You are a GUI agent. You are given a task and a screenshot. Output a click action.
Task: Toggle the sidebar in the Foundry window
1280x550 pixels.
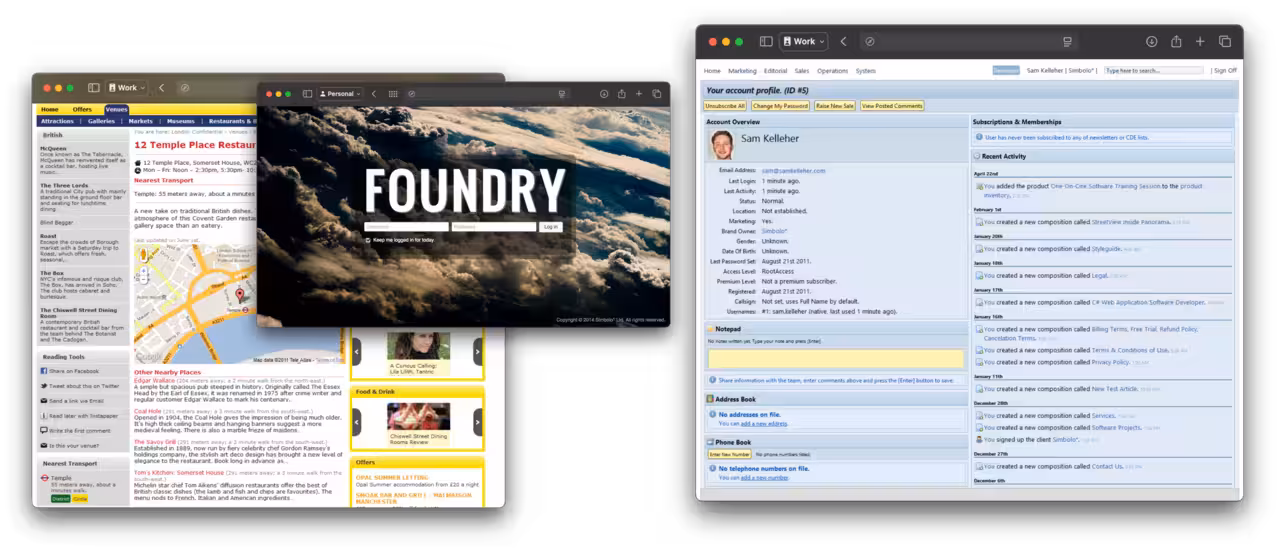pos(308,94)
